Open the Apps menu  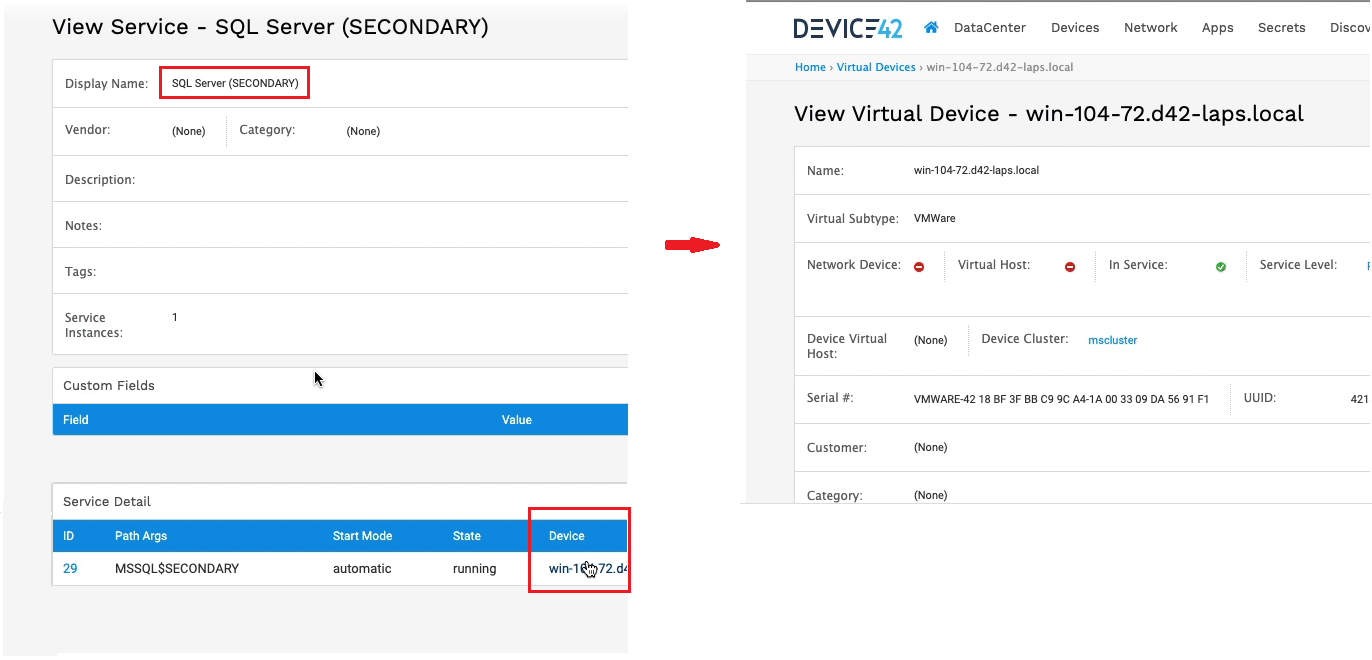(1218, 28)
